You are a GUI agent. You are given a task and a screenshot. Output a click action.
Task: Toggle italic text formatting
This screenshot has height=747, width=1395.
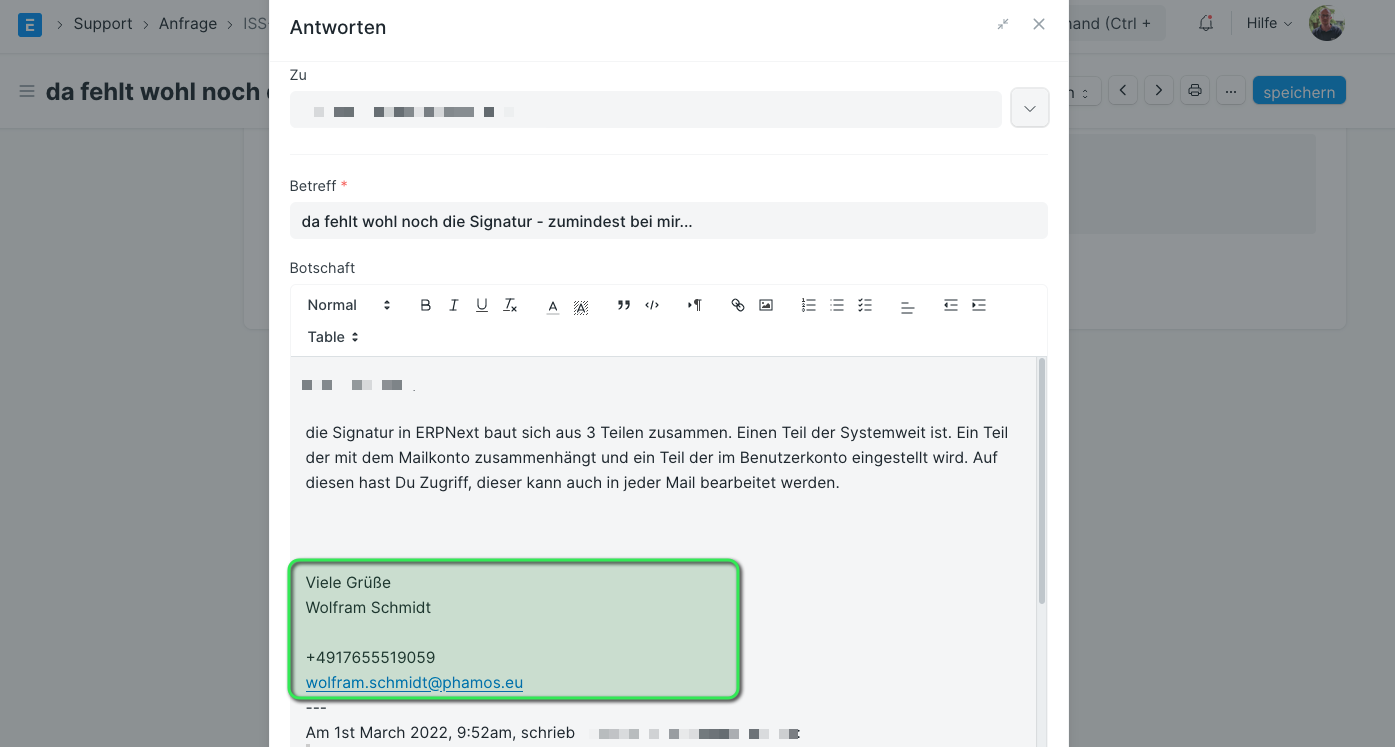click(454, 305)
